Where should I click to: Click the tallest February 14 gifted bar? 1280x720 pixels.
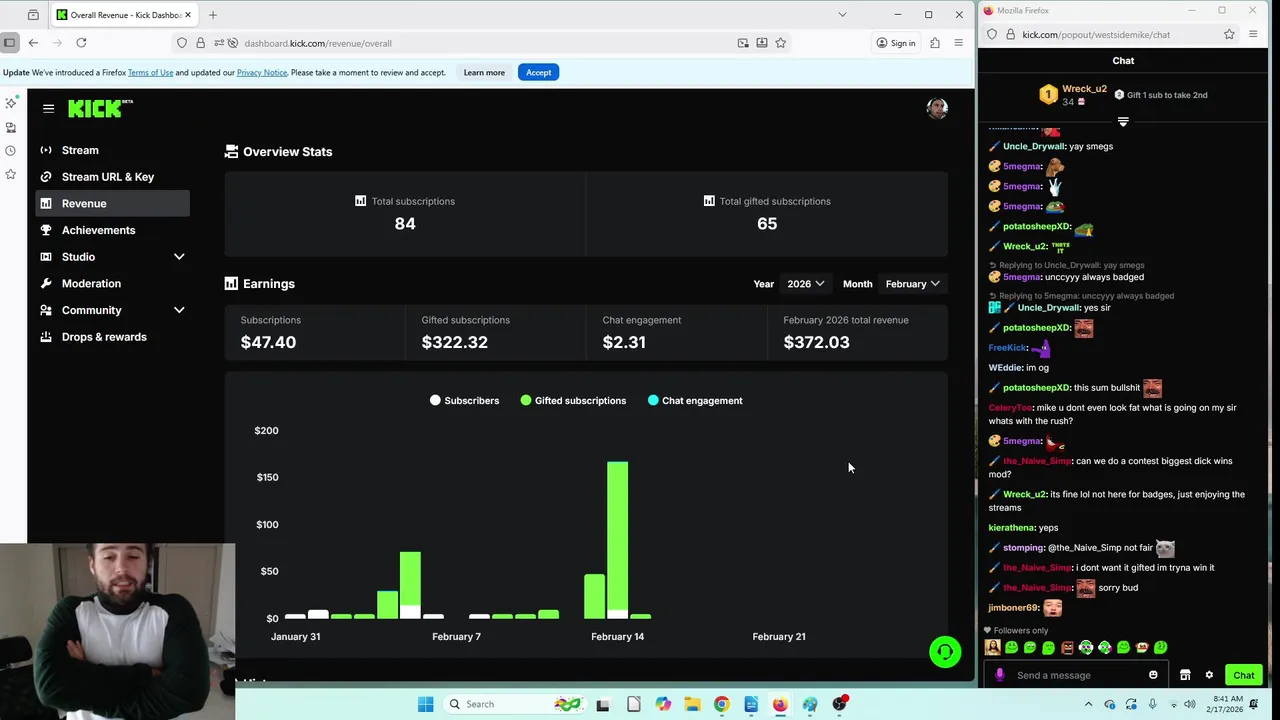tap(618, 536)
